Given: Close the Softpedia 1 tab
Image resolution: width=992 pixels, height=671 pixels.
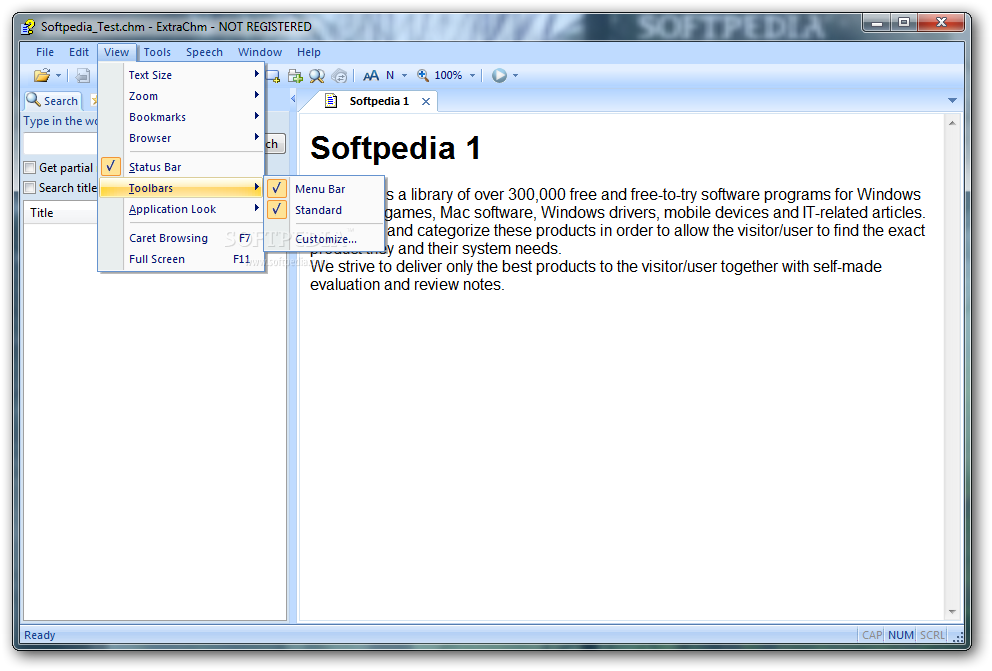Looking at the screenshot, I should (426, 101).
